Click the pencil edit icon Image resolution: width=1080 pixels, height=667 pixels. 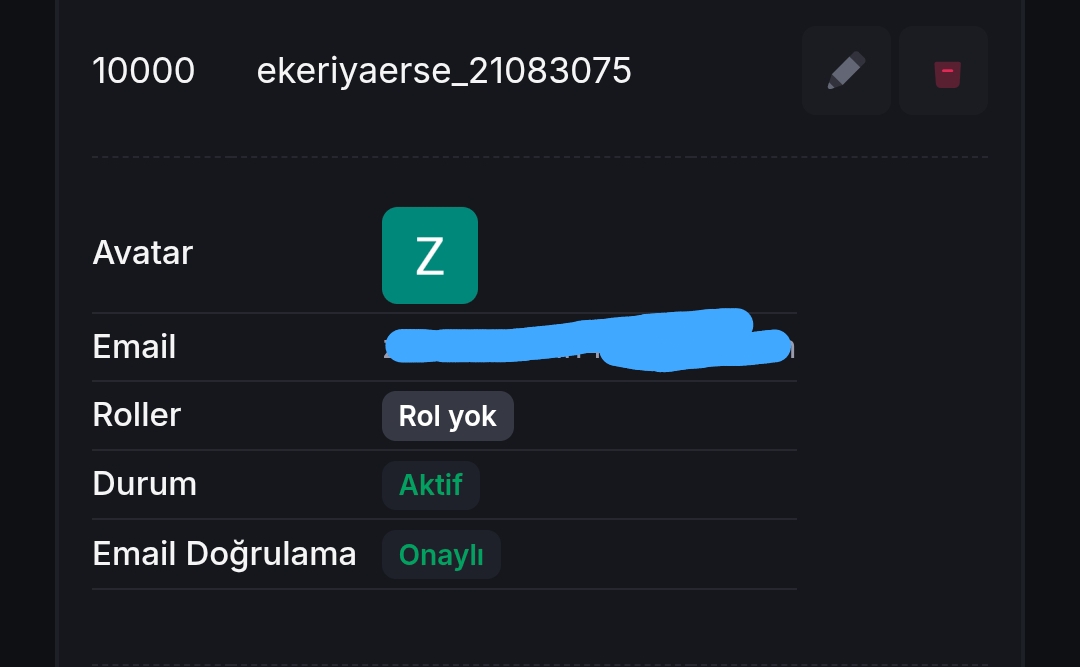coord(846,71)
